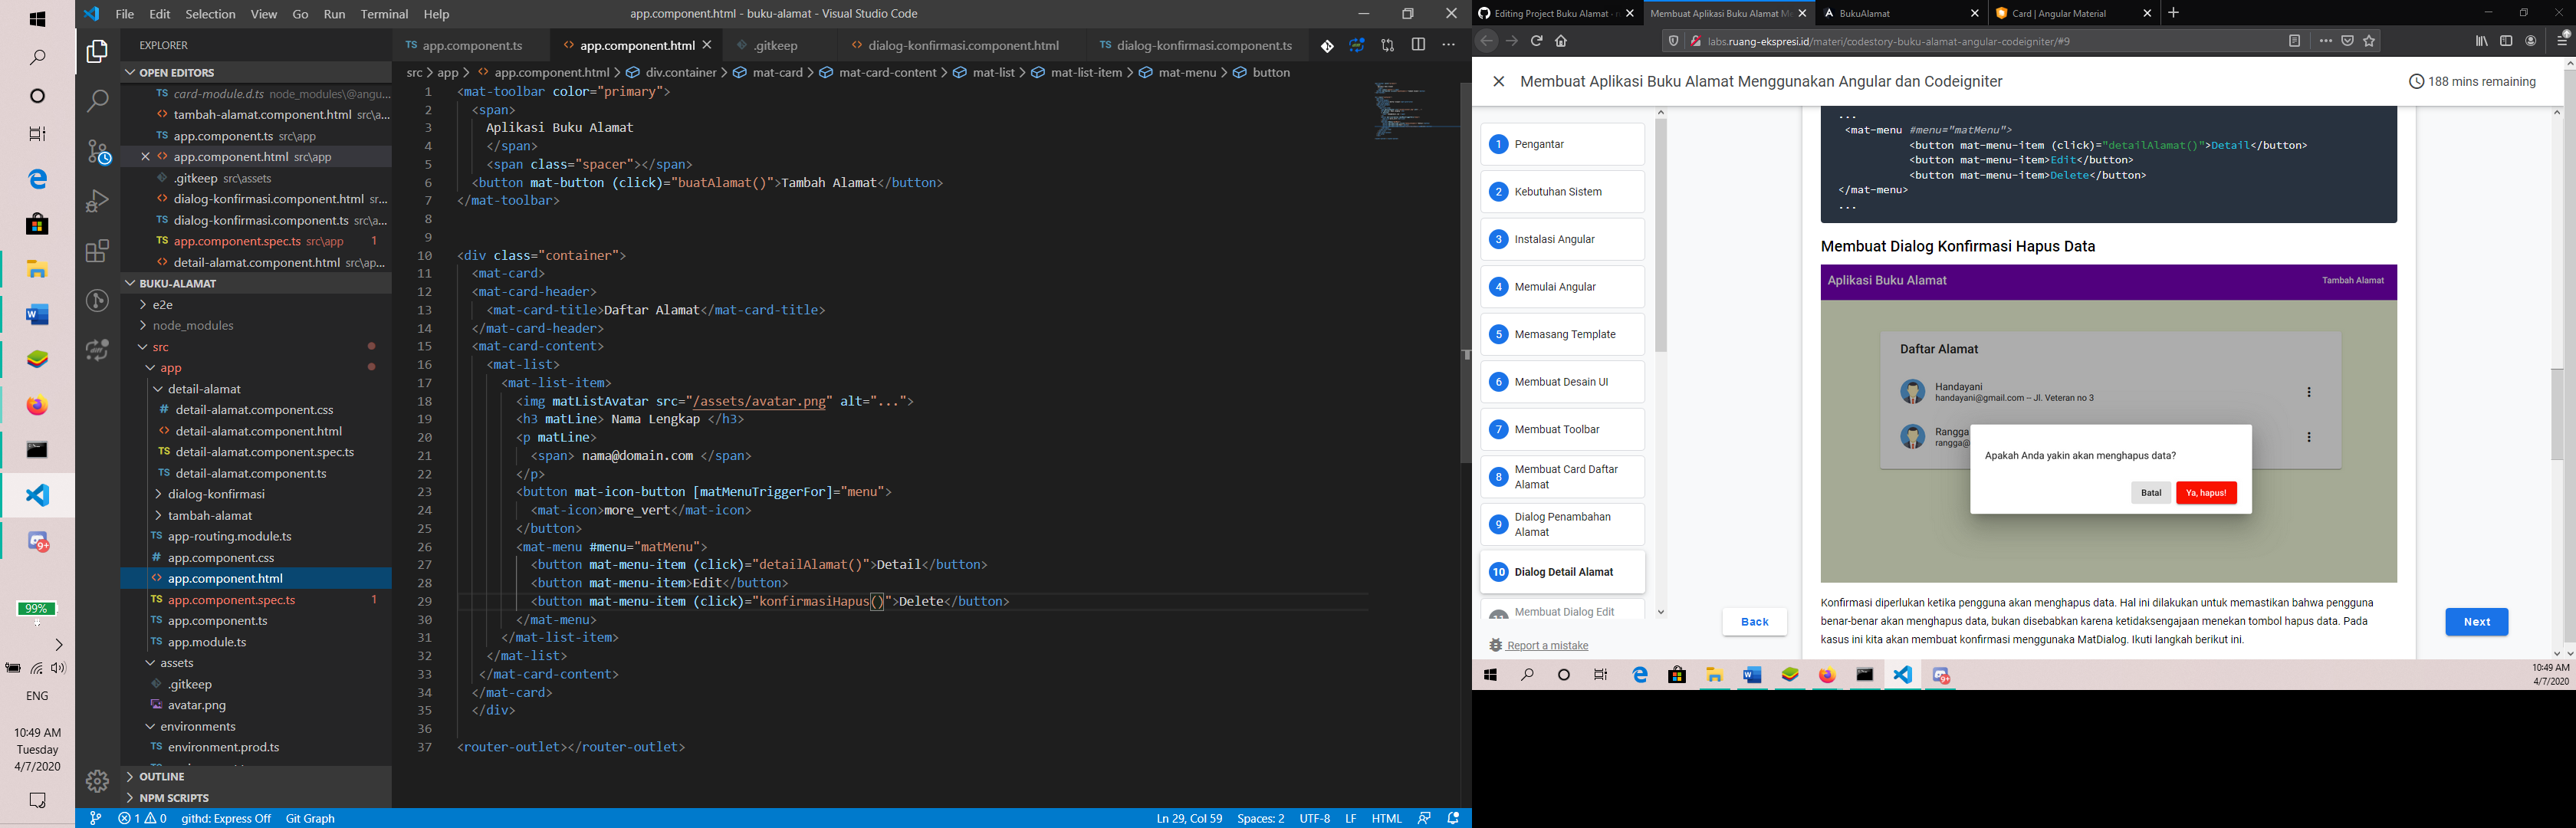Click the feedback icon in the status bar
Image resolution: width=2576 pixels, height=828 pixels.
click(1424, 818)
